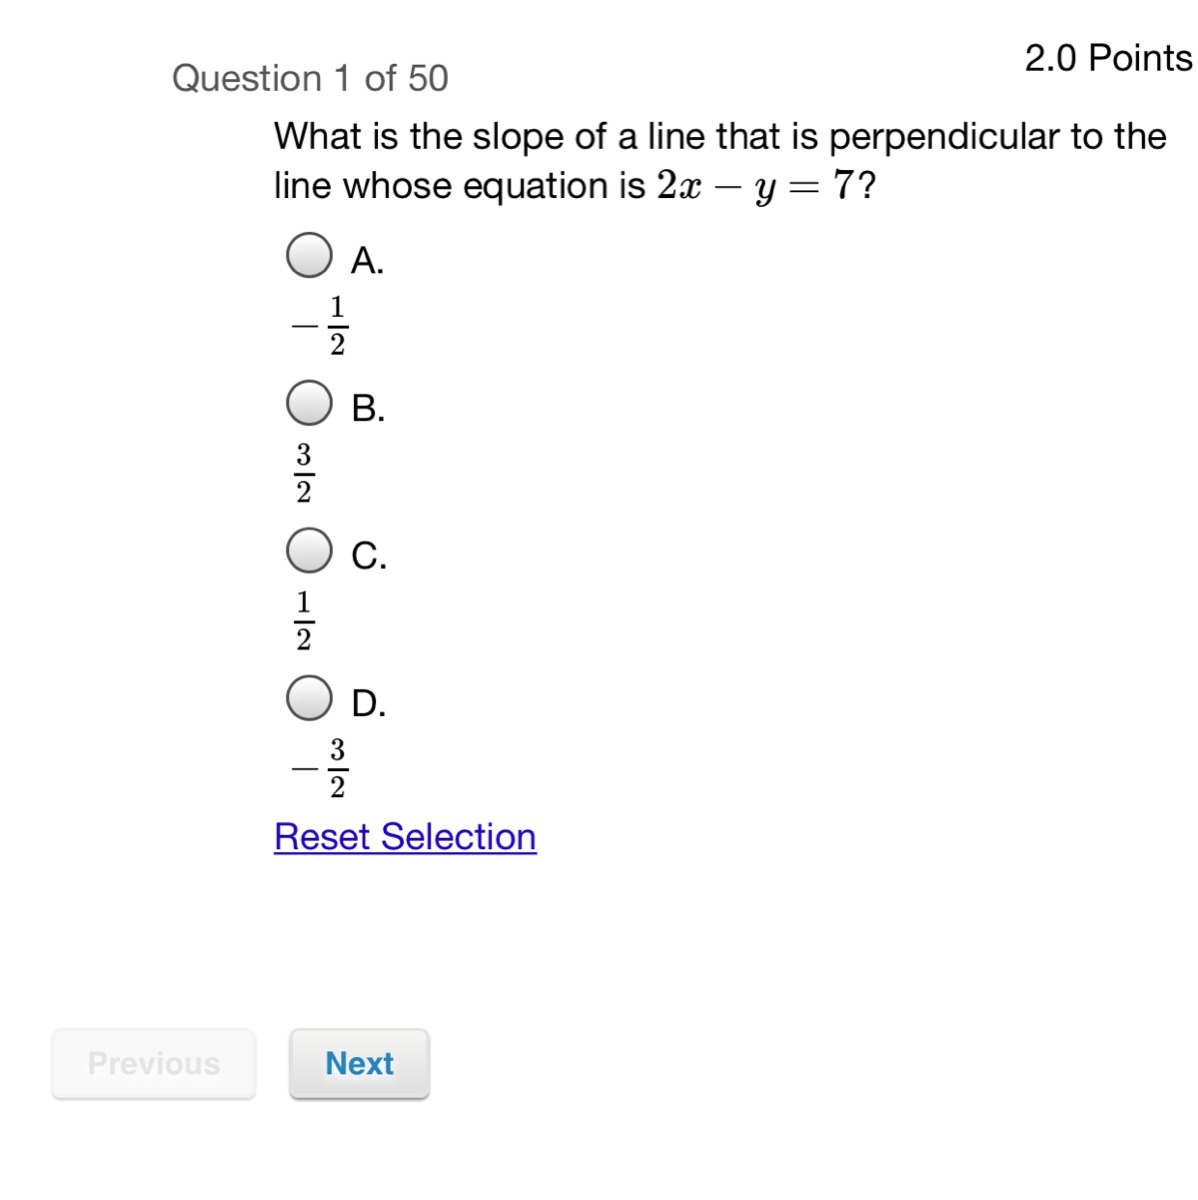
Task: Click the "C." option label
Action: pos(369,556)
